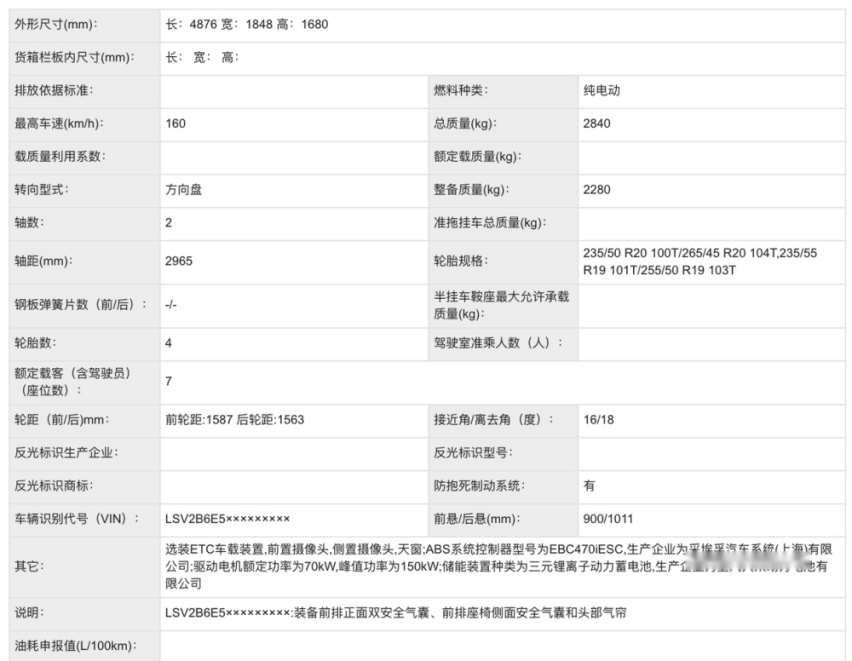Viewport: 852px width, 661px height.
Task: Select the track value 前轮距:1587 后轮距:1563
Action: coord(235,420)
